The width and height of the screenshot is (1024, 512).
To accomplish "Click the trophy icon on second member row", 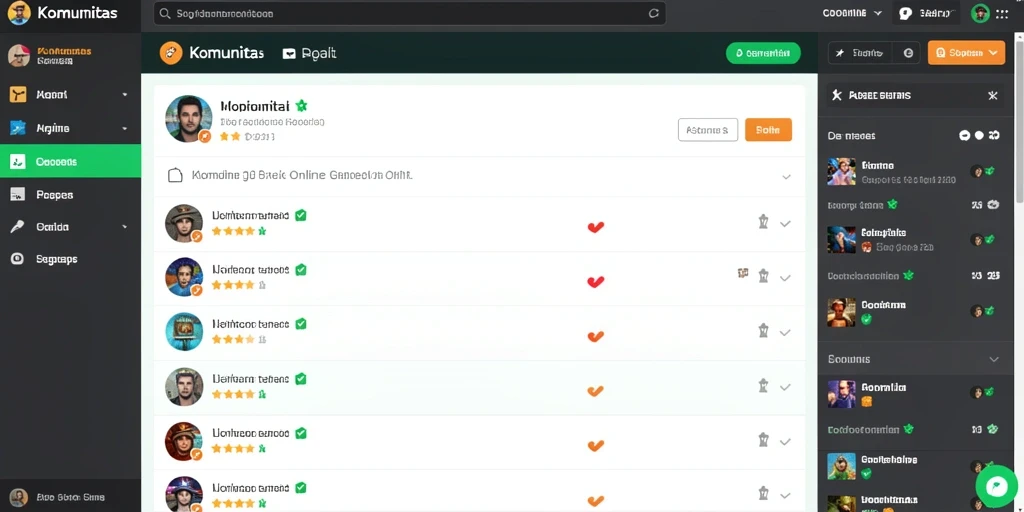I will pyautogui.click(x=763, y=276).
